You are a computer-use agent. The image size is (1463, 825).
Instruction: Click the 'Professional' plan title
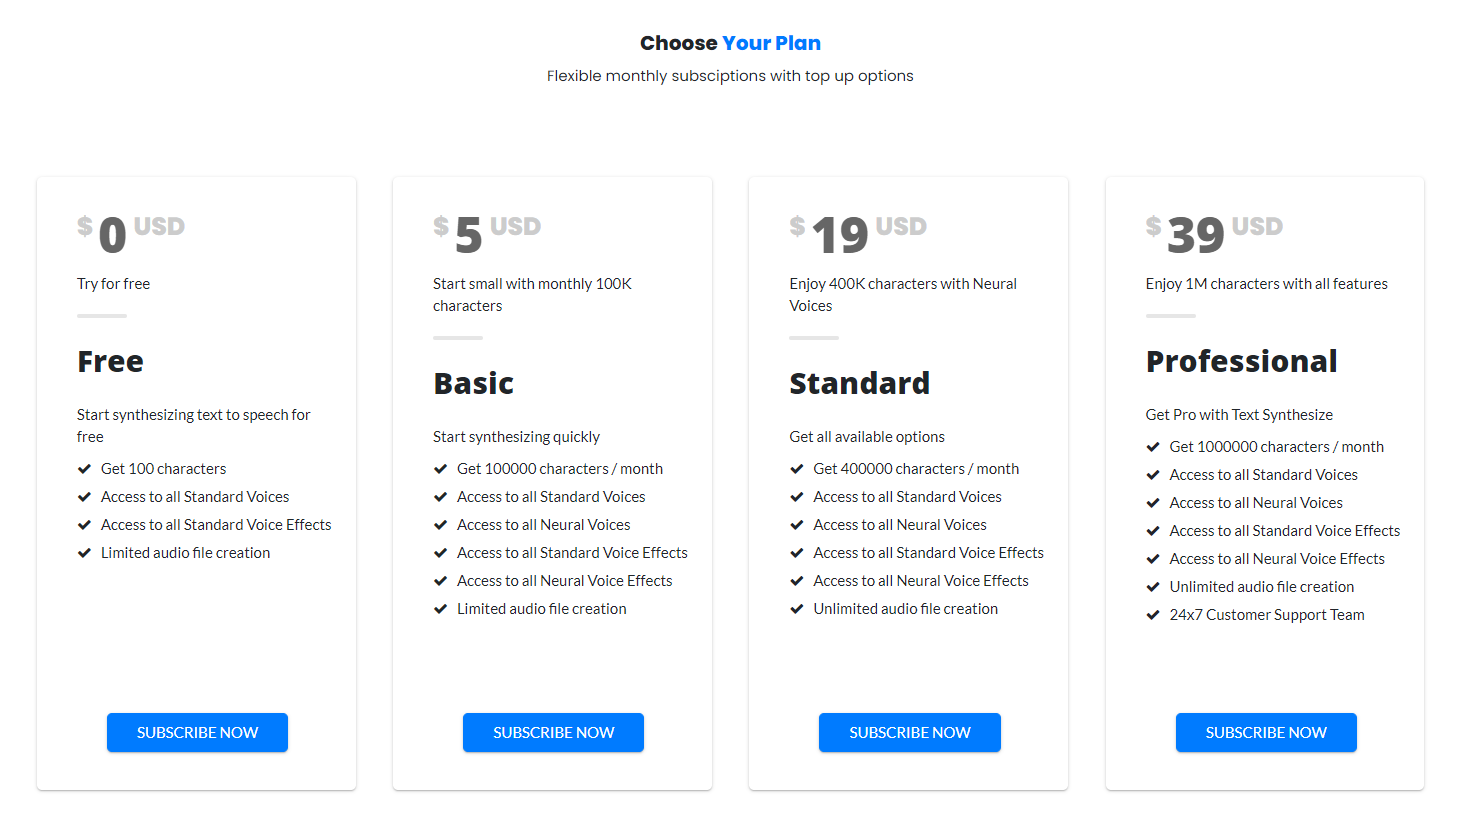(1241, 361)
